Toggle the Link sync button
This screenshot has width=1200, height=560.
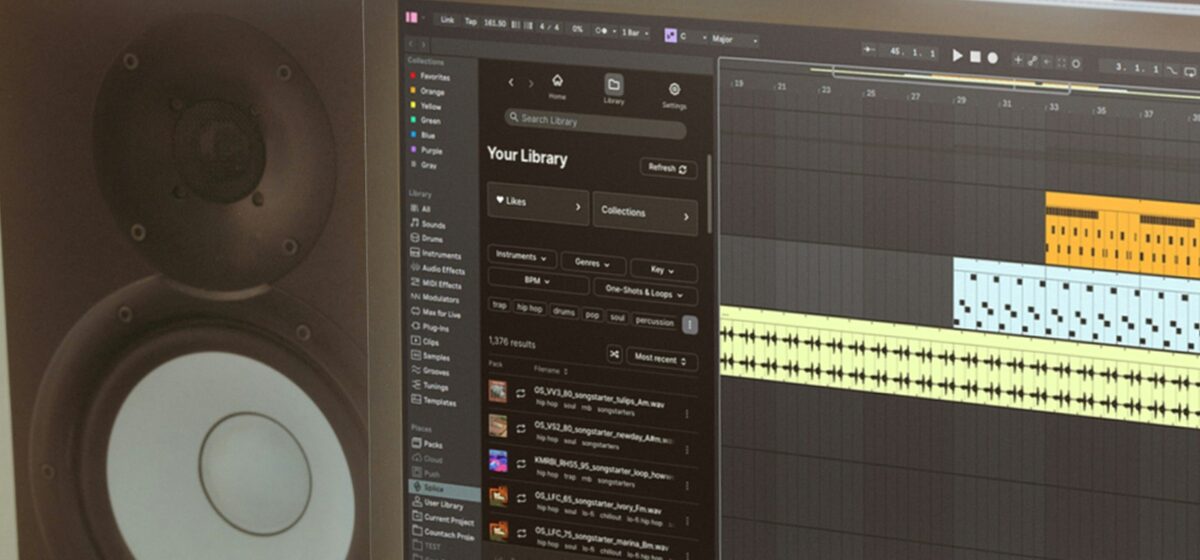(x=446, y=20)
